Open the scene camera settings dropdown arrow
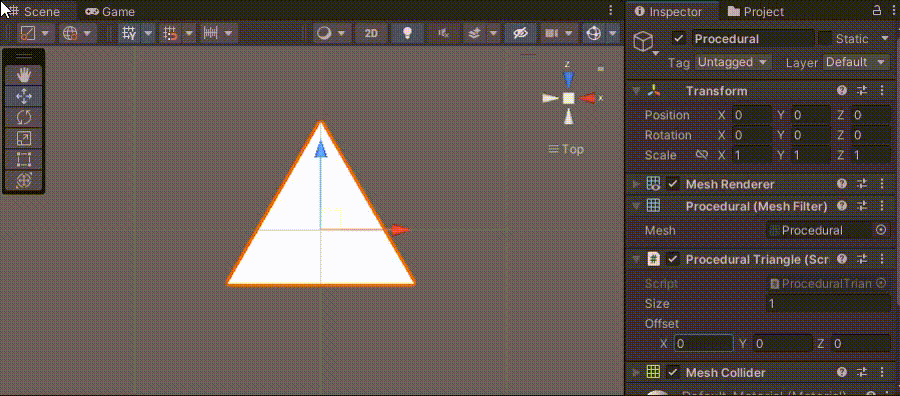 [568, 33]
